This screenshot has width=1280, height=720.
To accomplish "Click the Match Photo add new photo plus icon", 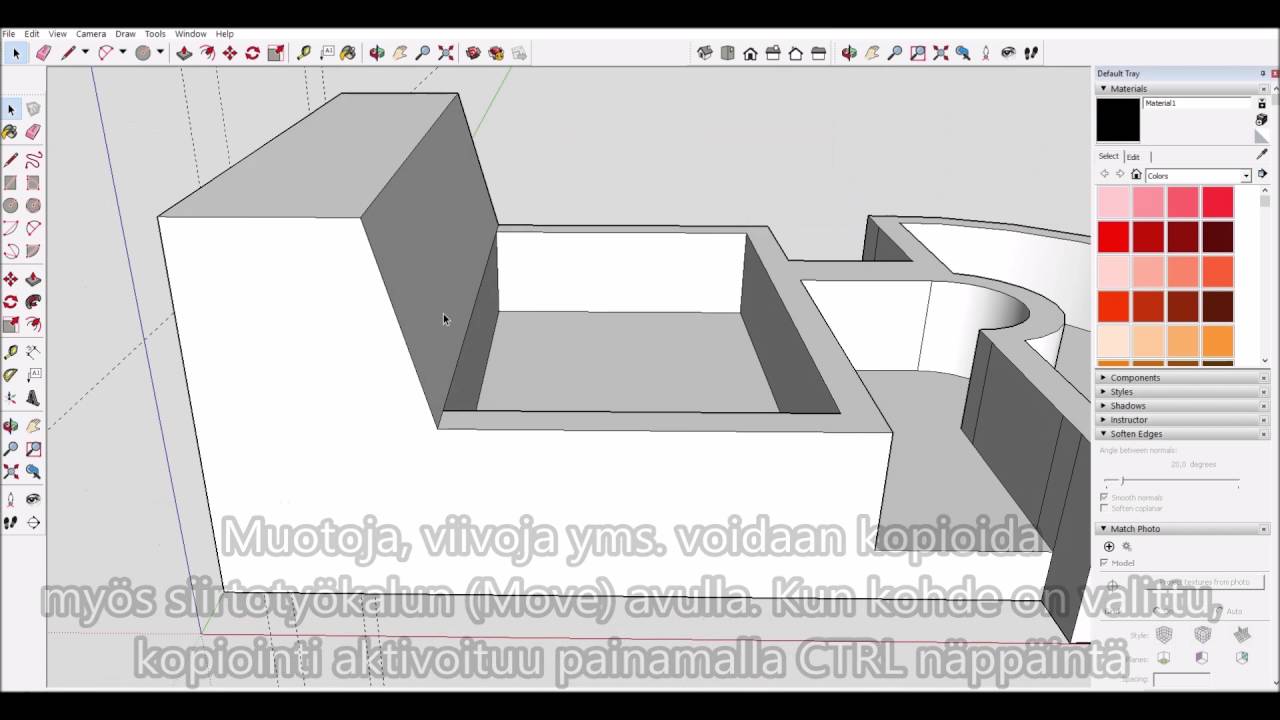I will [x=1109, y=546].
